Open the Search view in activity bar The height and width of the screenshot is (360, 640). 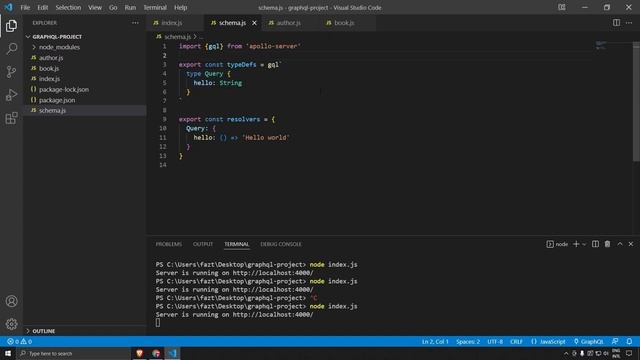(11, 49)
